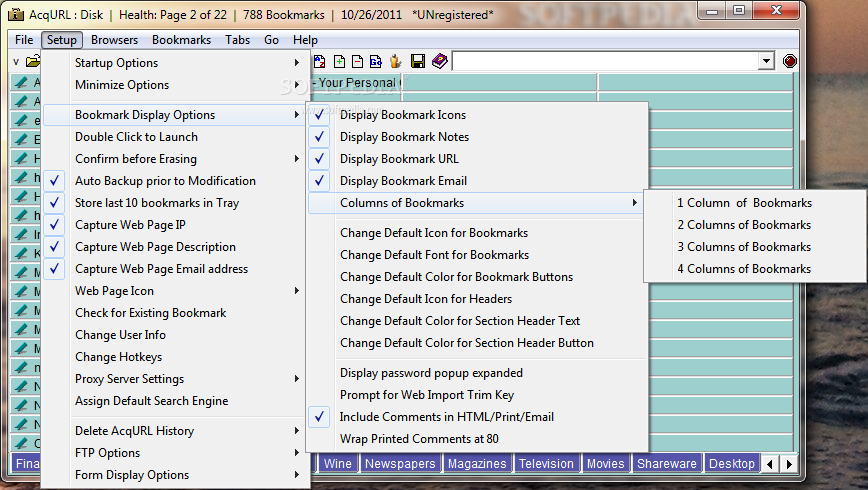This screenshot has height=490, width=868.
Task: Open the Browsers menu
Action: pos(114,40)
